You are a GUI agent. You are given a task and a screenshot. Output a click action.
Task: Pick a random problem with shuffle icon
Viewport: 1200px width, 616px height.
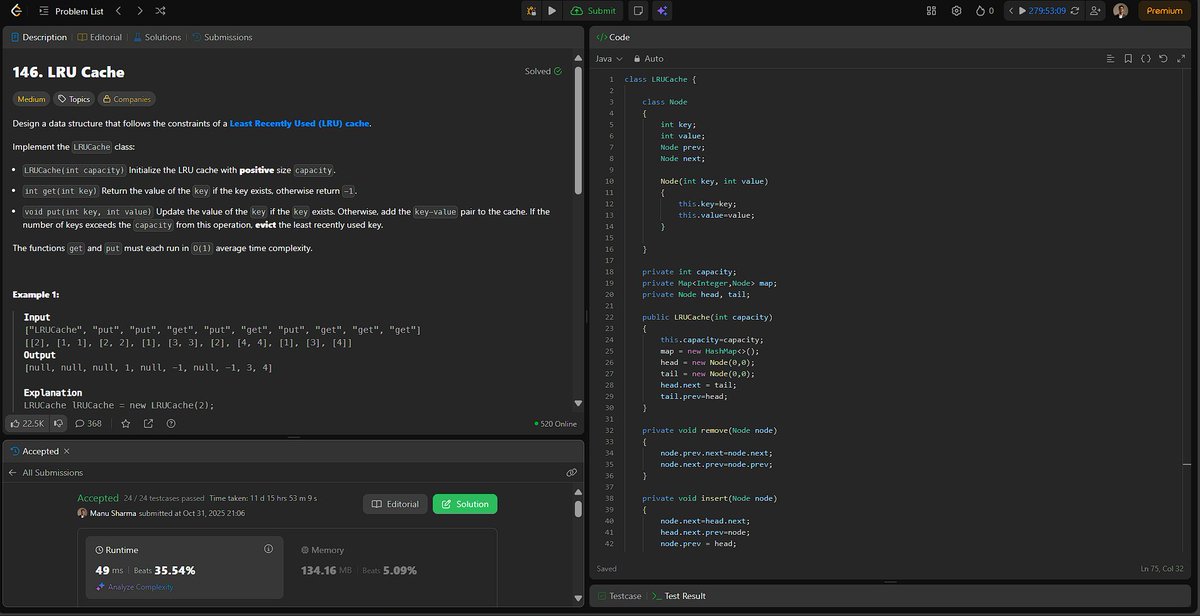click(161, 10)
